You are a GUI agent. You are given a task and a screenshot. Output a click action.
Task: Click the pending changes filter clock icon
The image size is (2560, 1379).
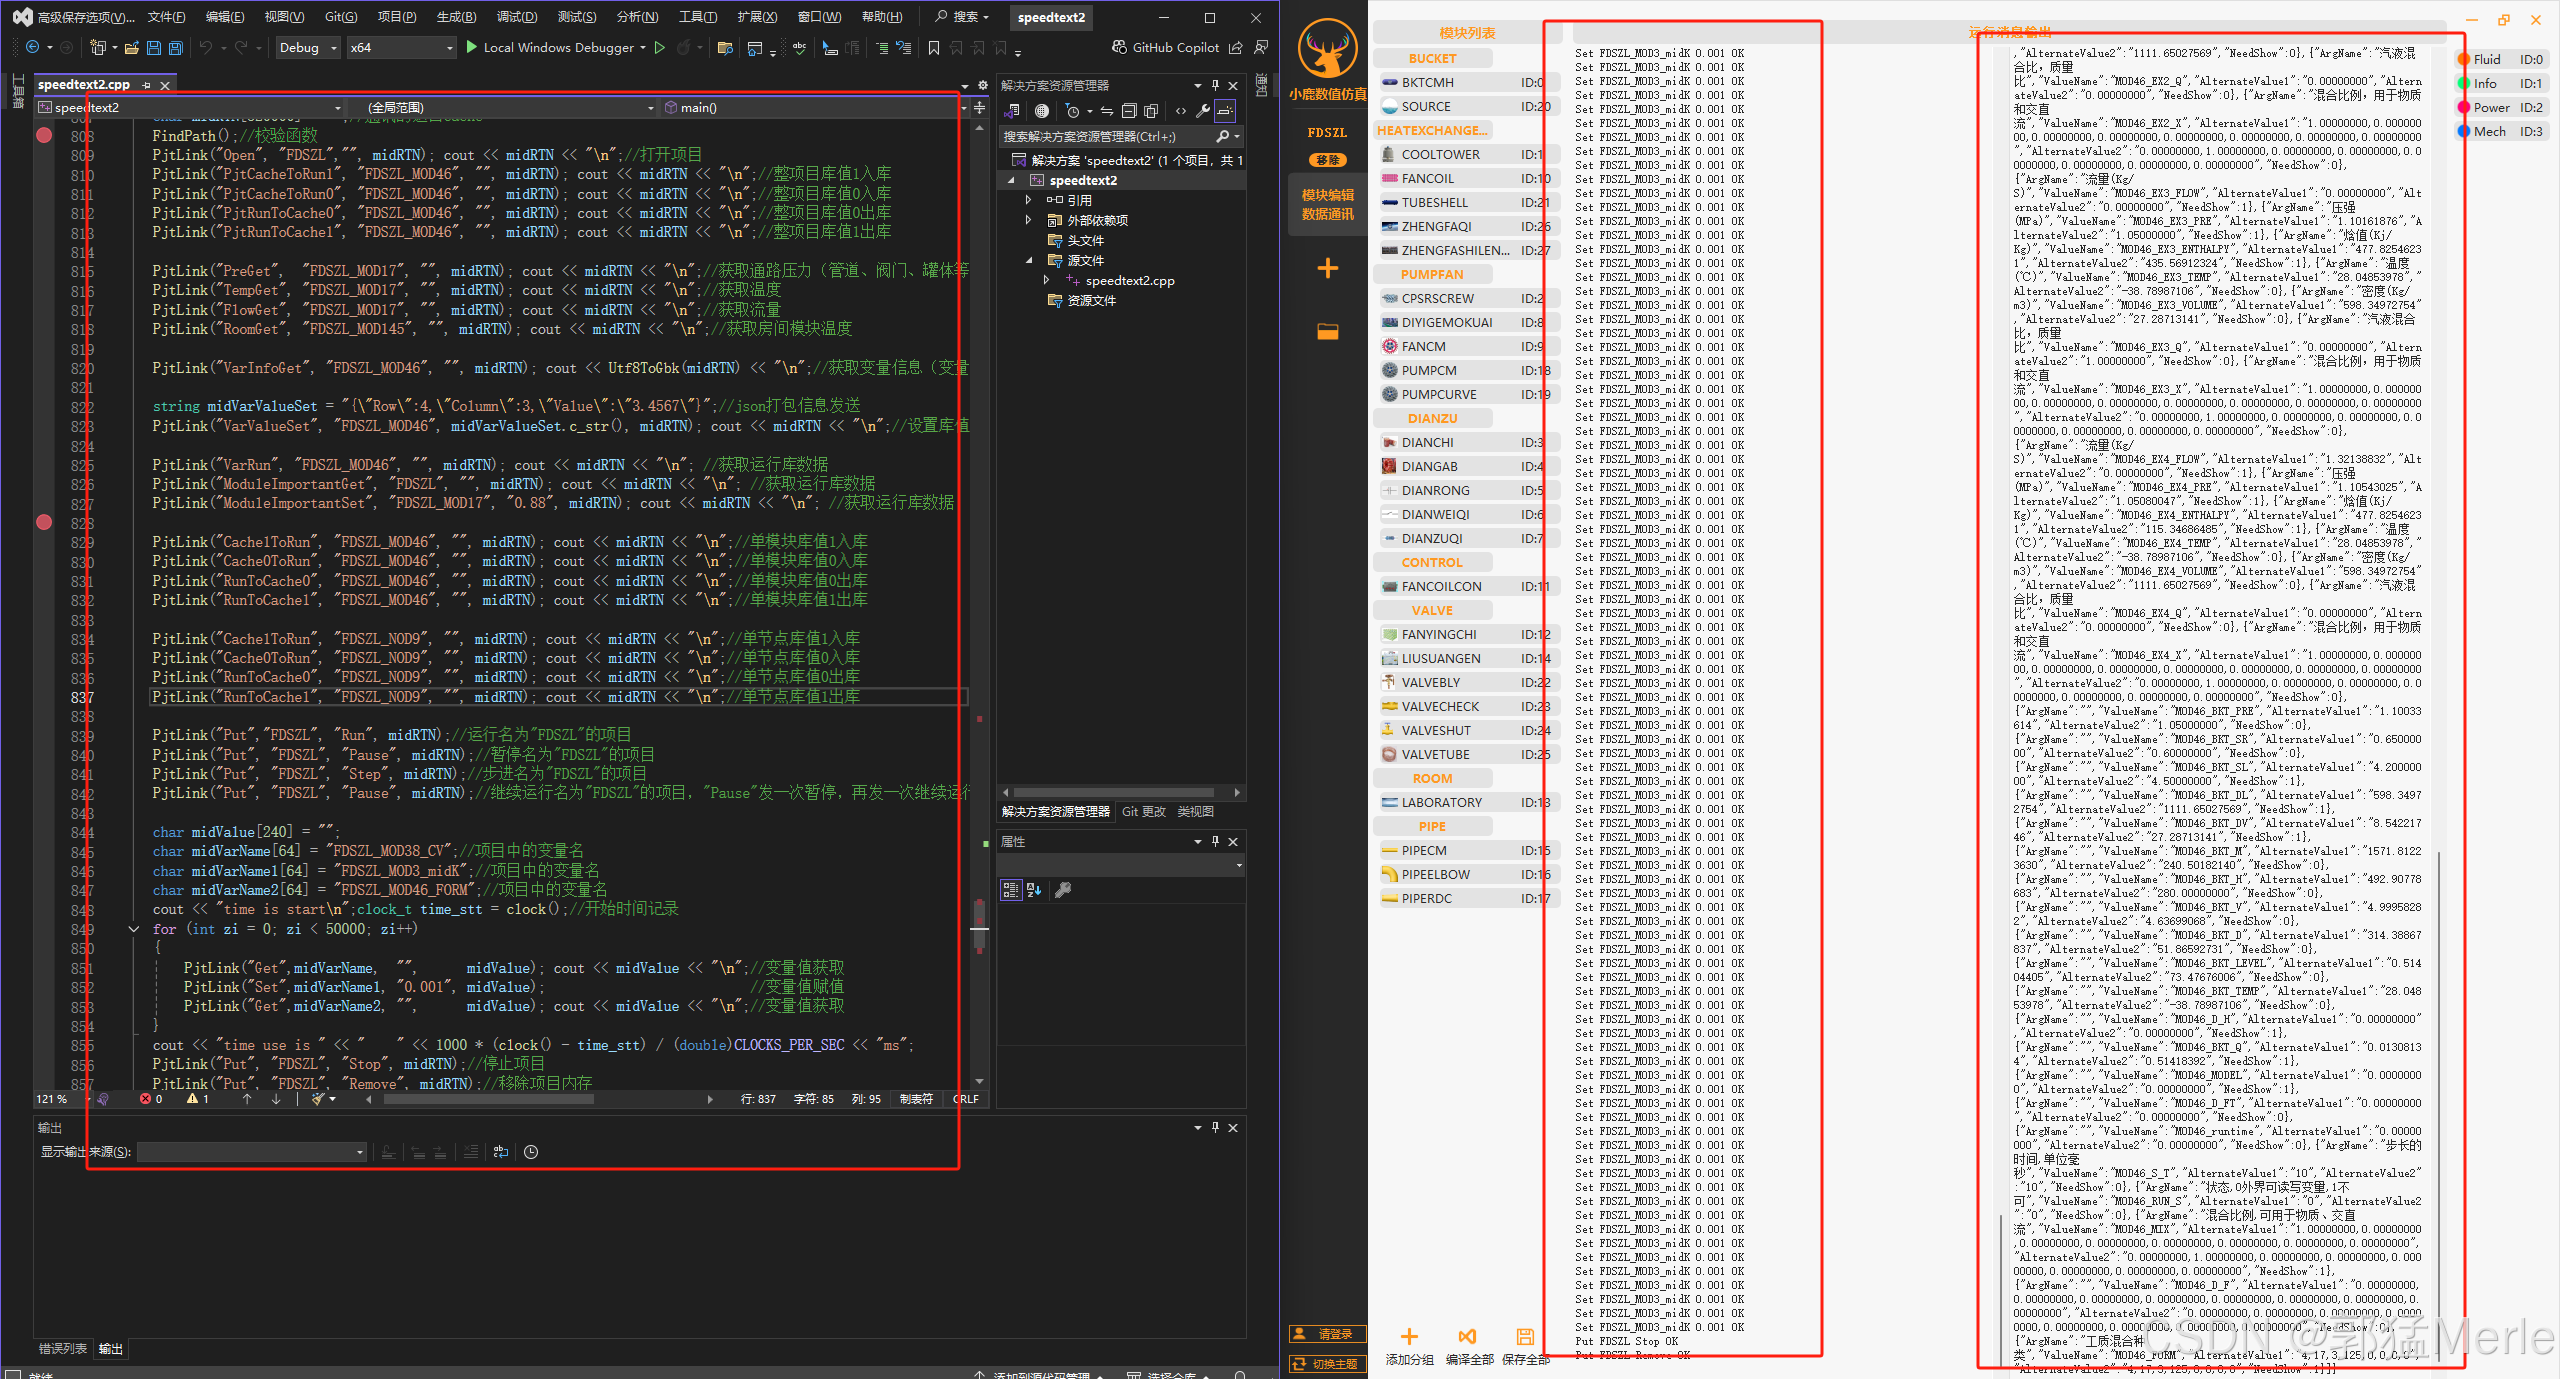click(x=1073, y=111)
